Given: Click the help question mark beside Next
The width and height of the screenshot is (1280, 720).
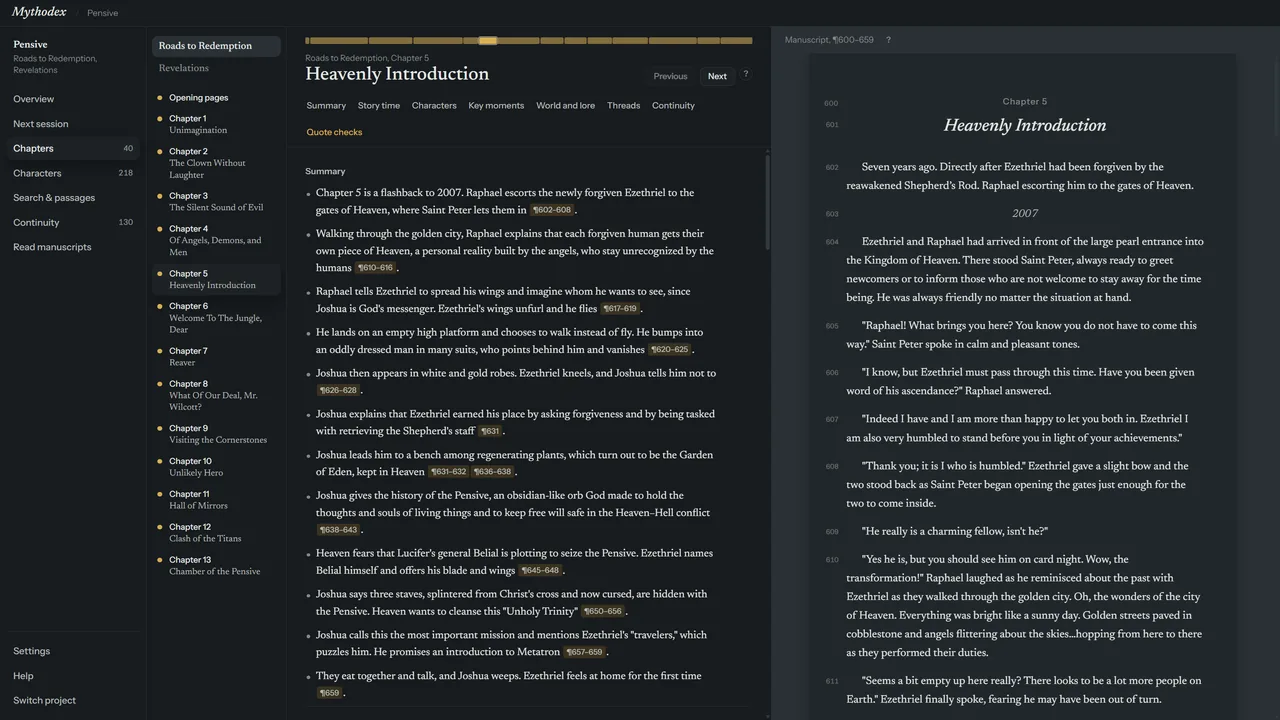Looking at the screenshot, I should point(745,74).
